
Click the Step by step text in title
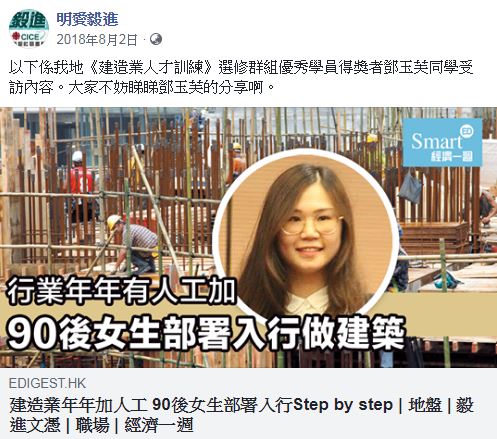click(343, 405)
